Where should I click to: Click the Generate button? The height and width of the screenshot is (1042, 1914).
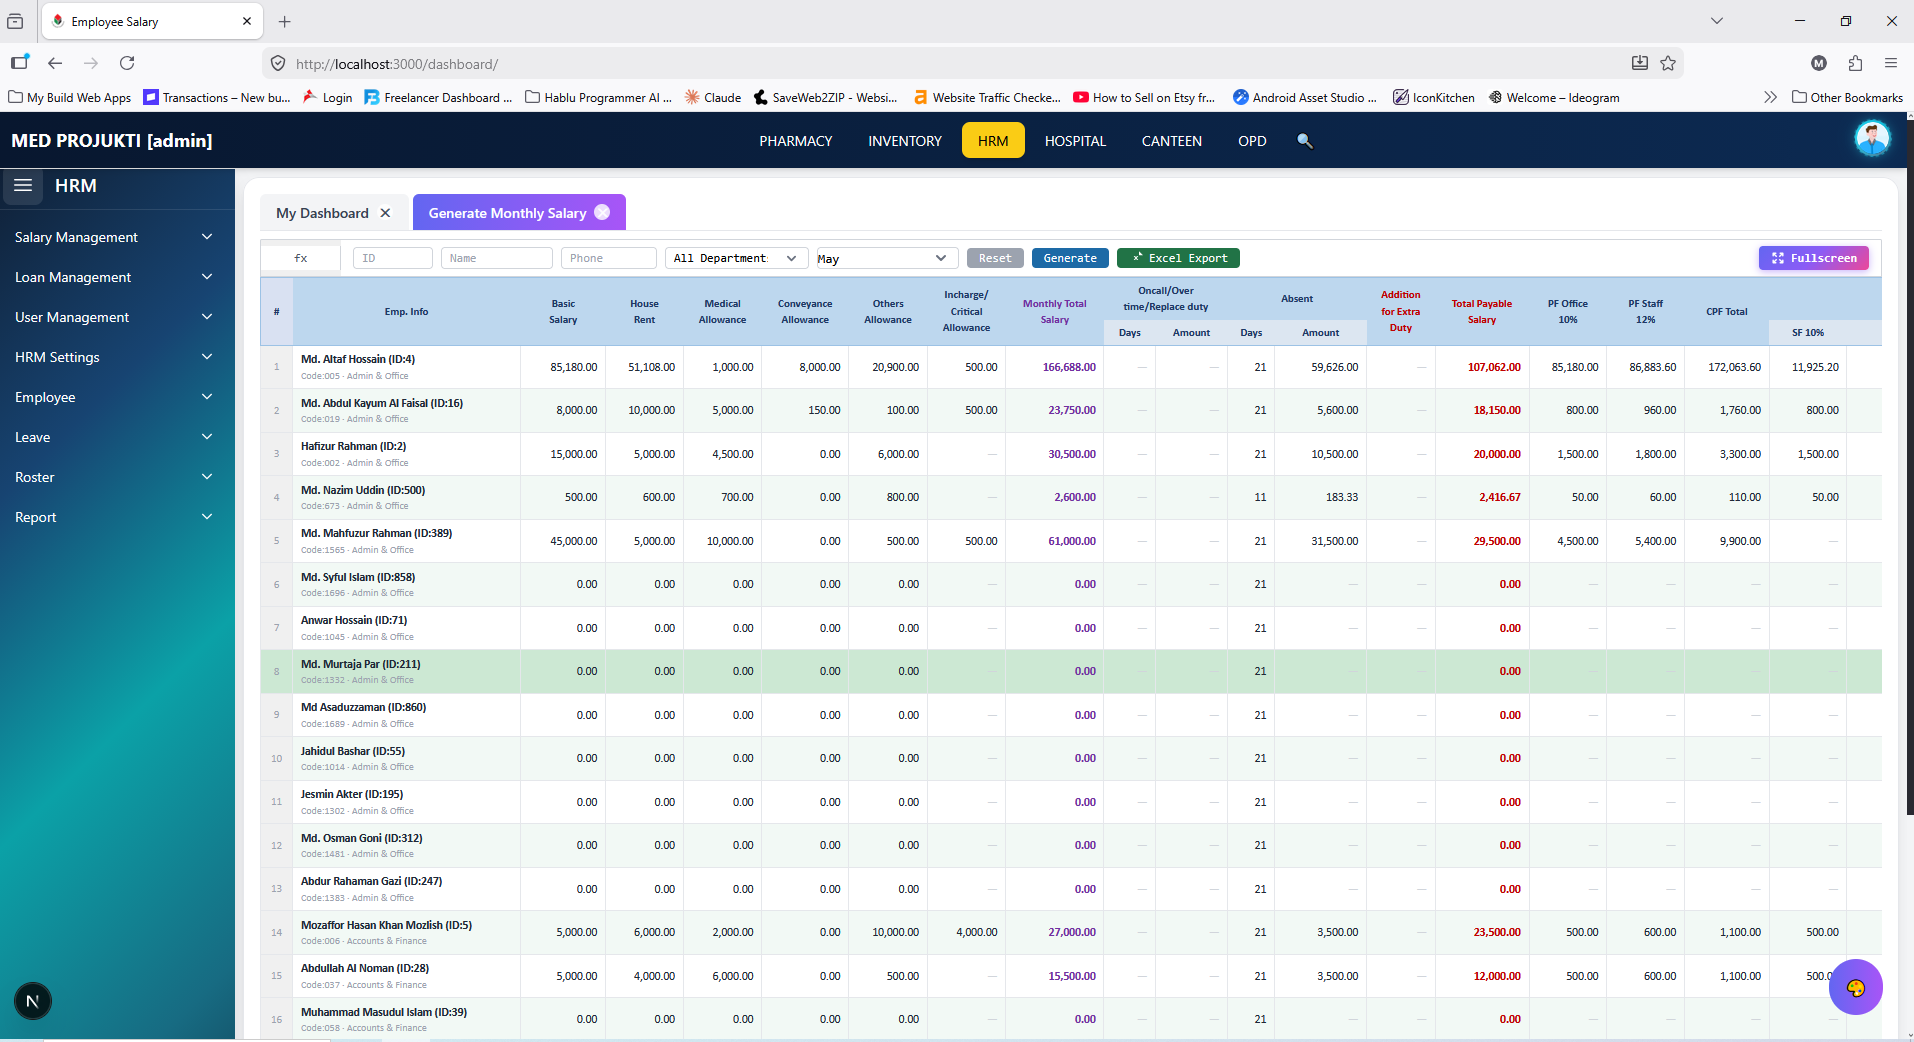click(x=1070, y=258)
